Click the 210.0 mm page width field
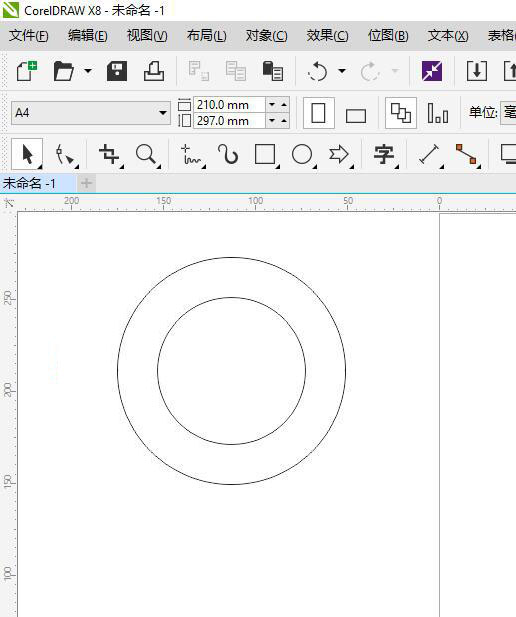Viewport: 516px width, 617px height. pos(229,105)
